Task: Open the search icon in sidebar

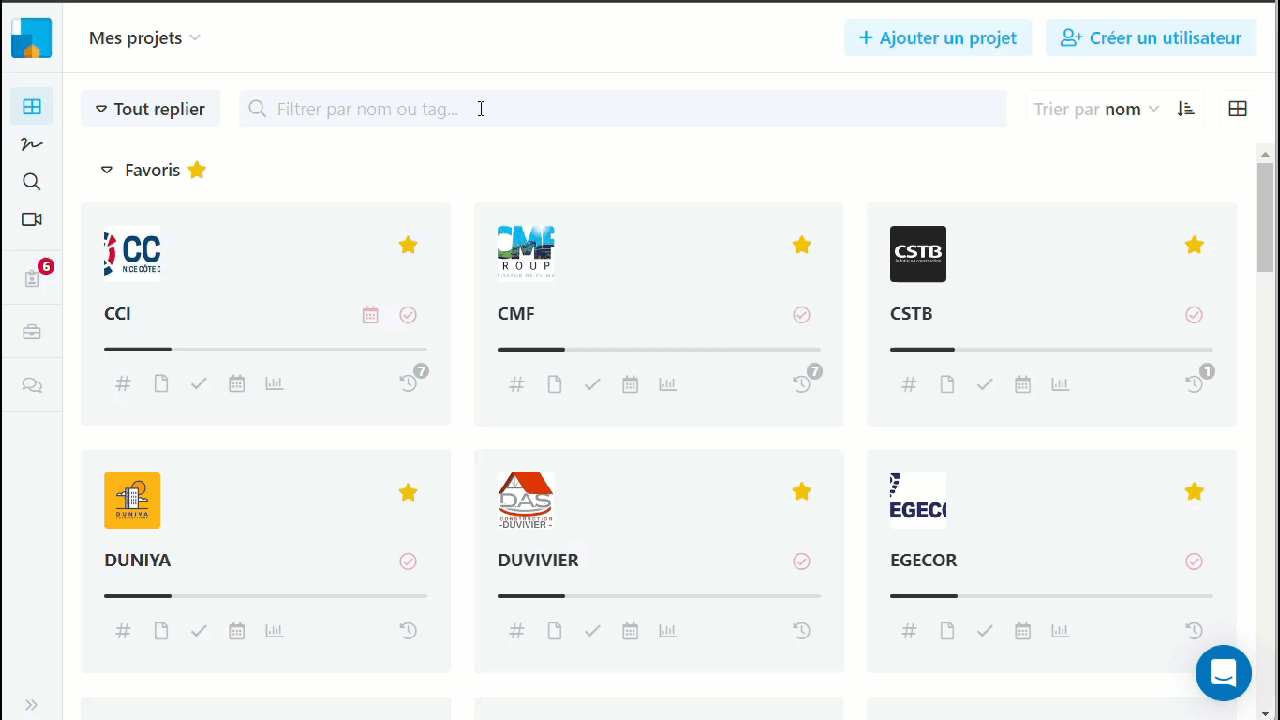Action: [x=32, y=181]
